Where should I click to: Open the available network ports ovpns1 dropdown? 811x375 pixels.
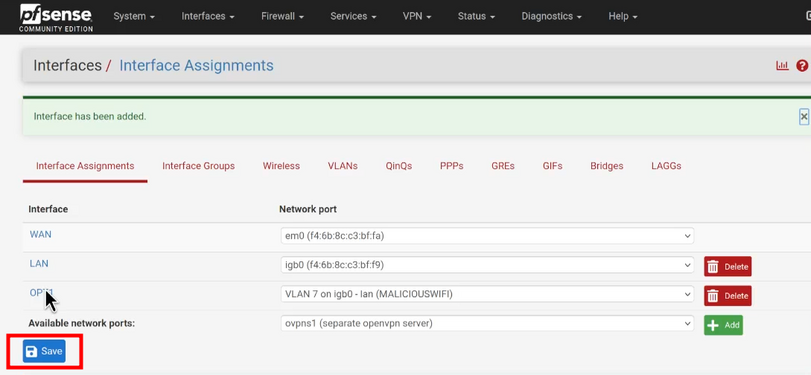click(x=487, y=324)
